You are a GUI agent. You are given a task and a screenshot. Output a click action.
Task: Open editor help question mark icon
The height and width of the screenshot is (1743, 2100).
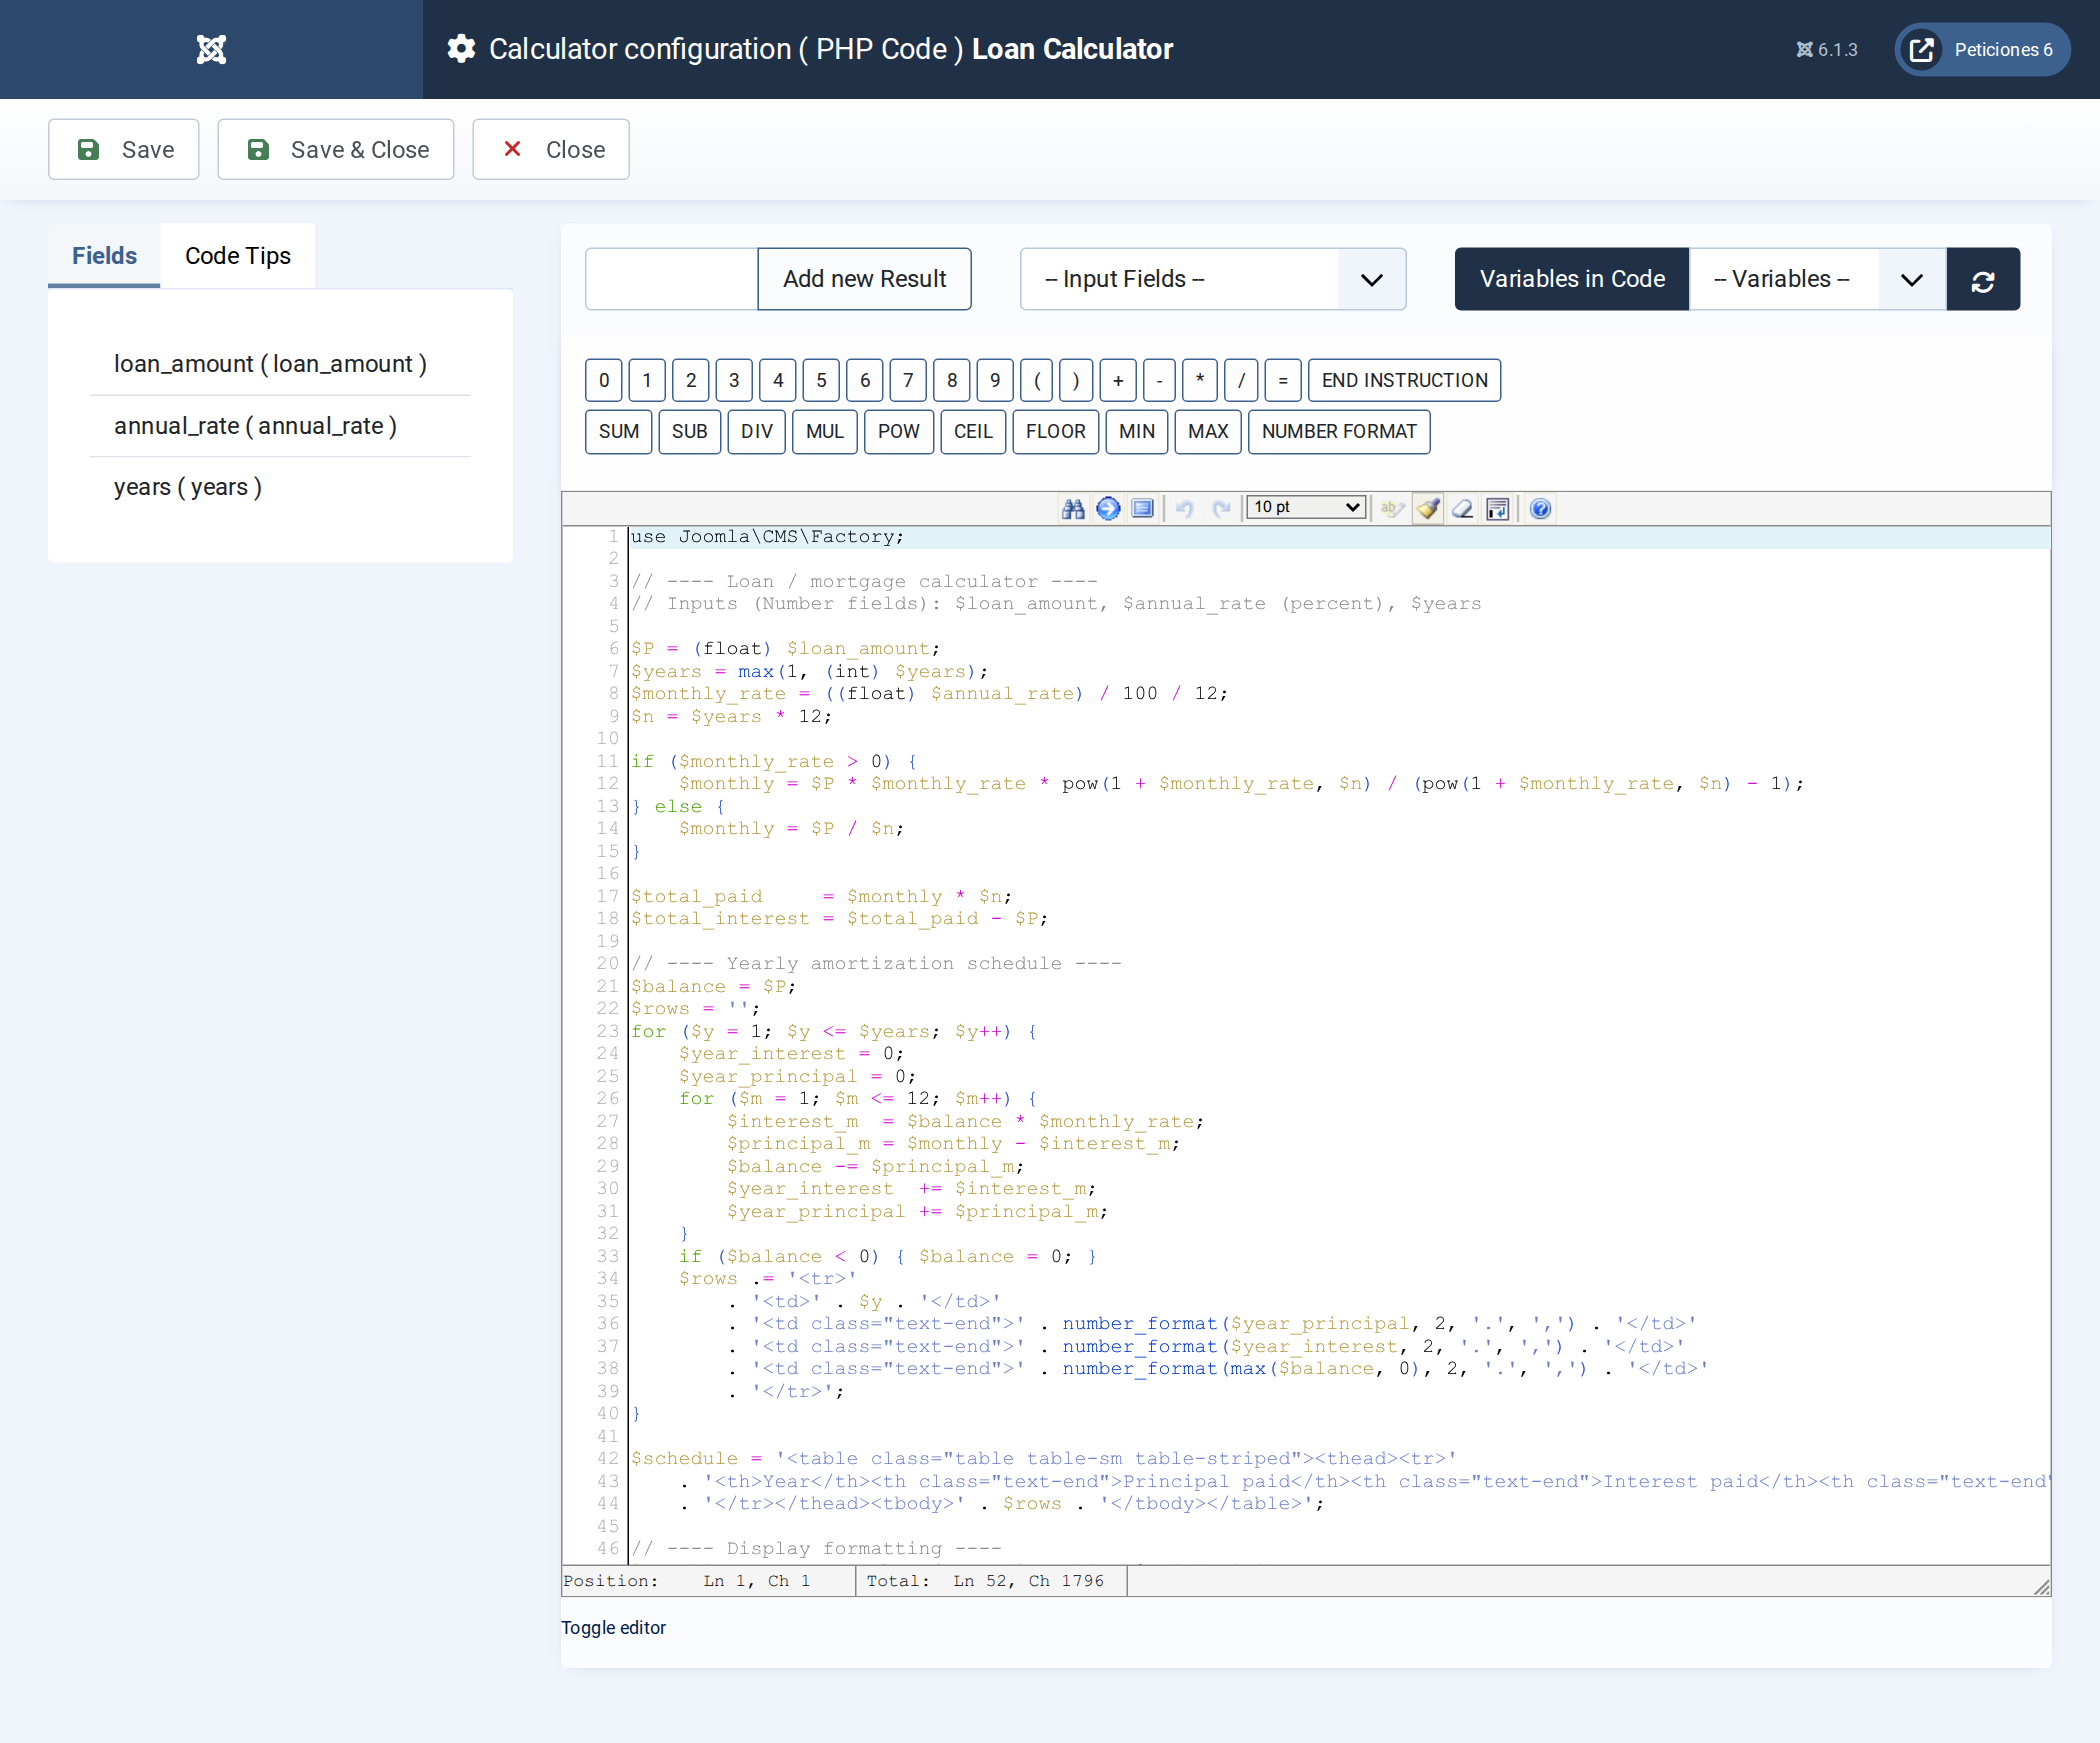tap(1541, 508)
